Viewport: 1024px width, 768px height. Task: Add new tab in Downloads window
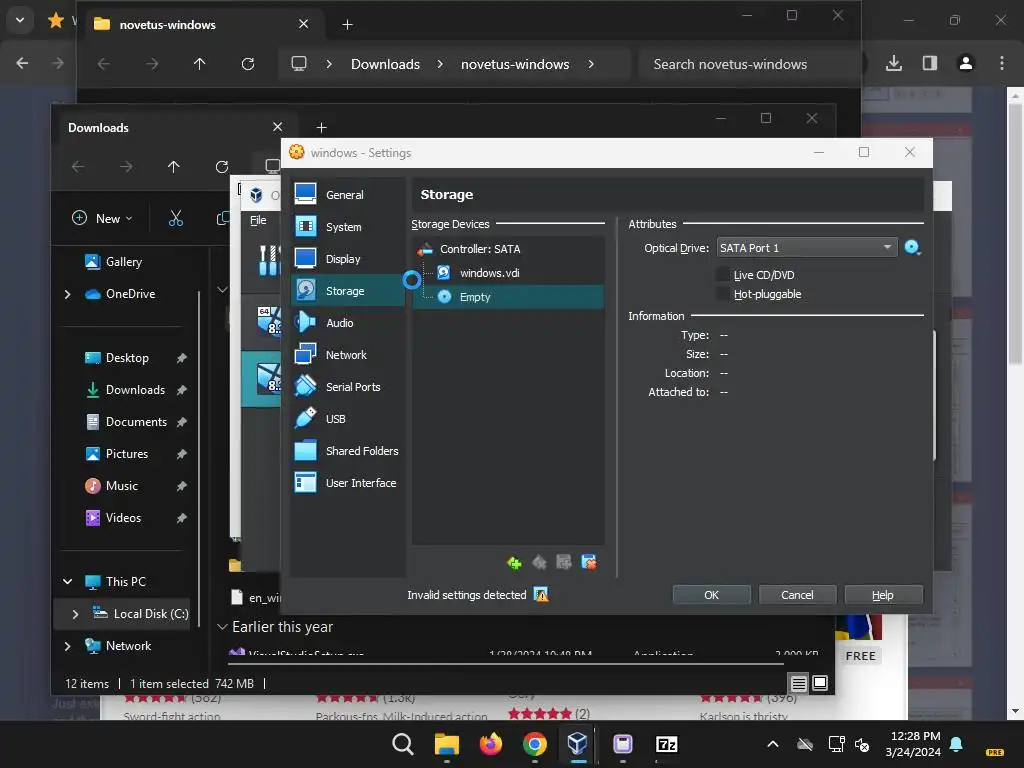(x=321, y=127)
